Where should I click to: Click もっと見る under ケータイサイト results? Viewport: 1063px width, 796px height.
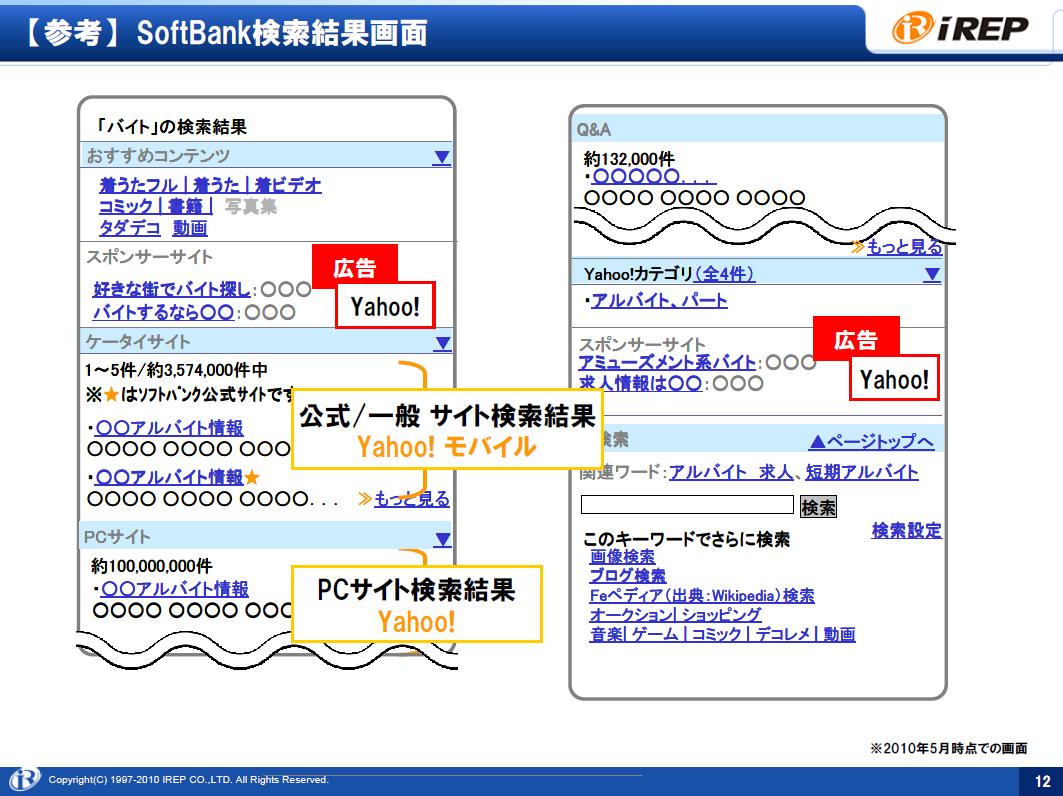(412, 499)
